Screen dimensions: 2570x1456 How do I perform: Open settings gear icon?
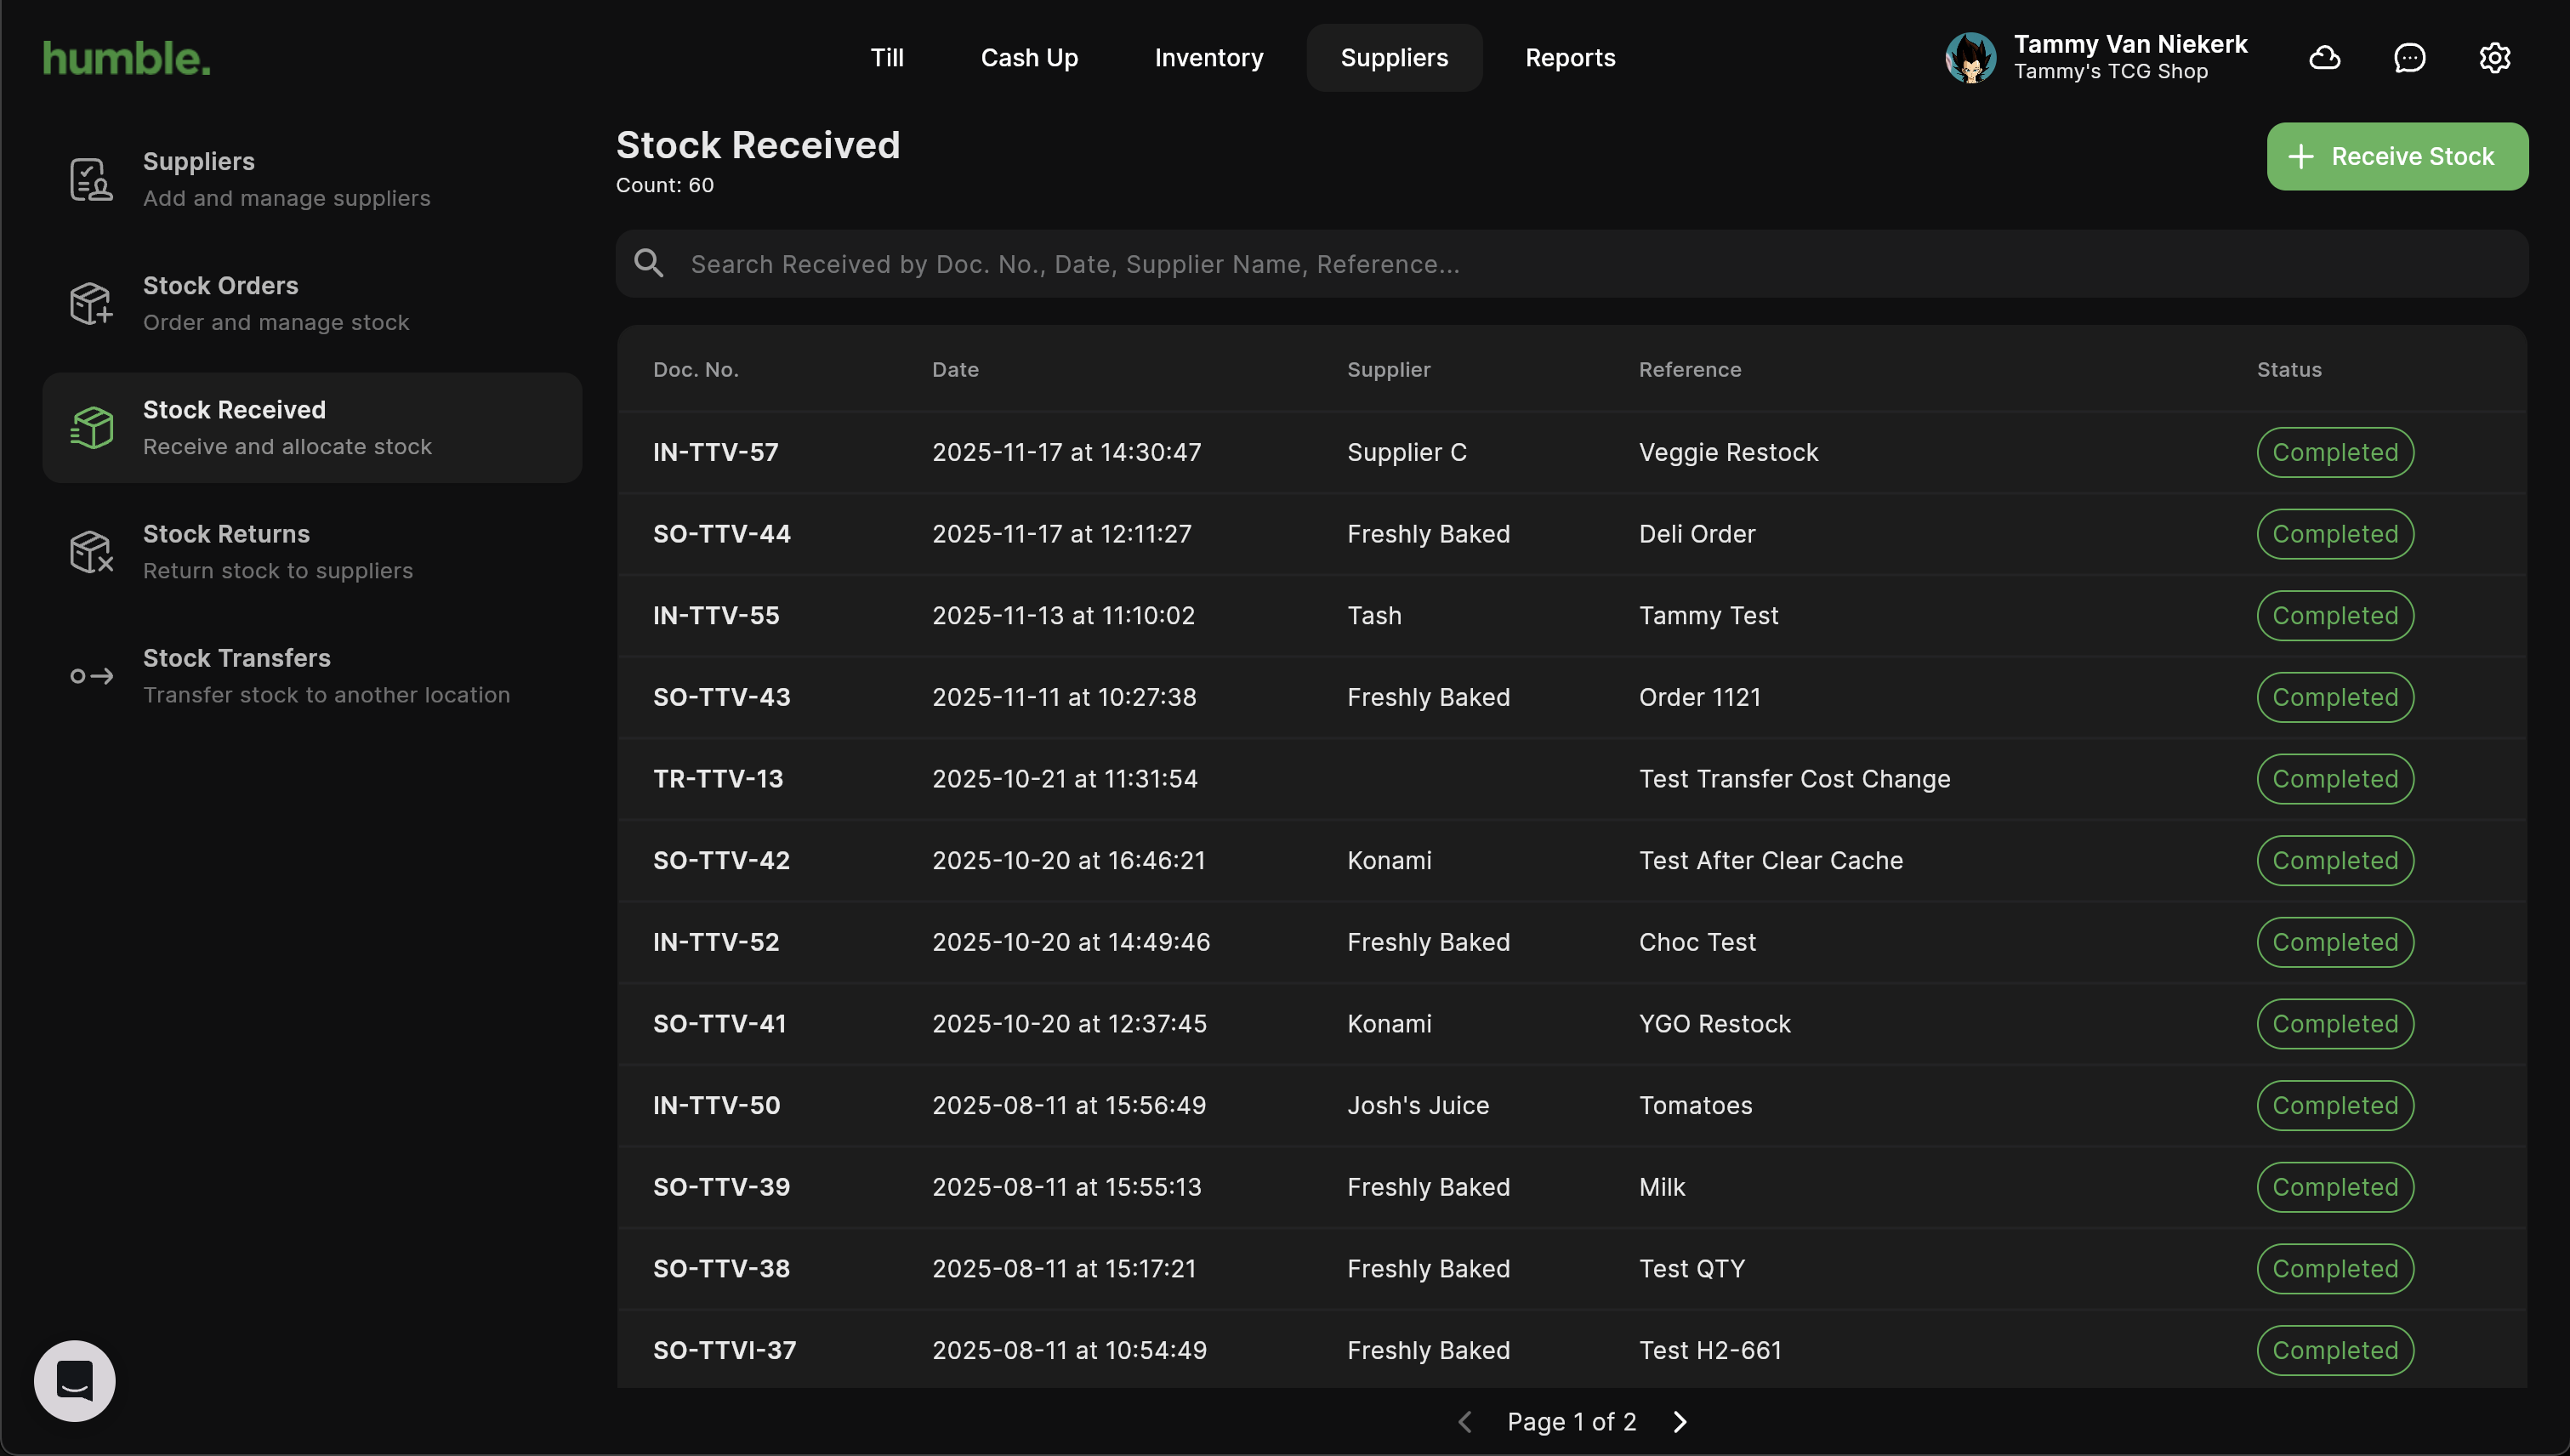click(x=2494, y=58)
